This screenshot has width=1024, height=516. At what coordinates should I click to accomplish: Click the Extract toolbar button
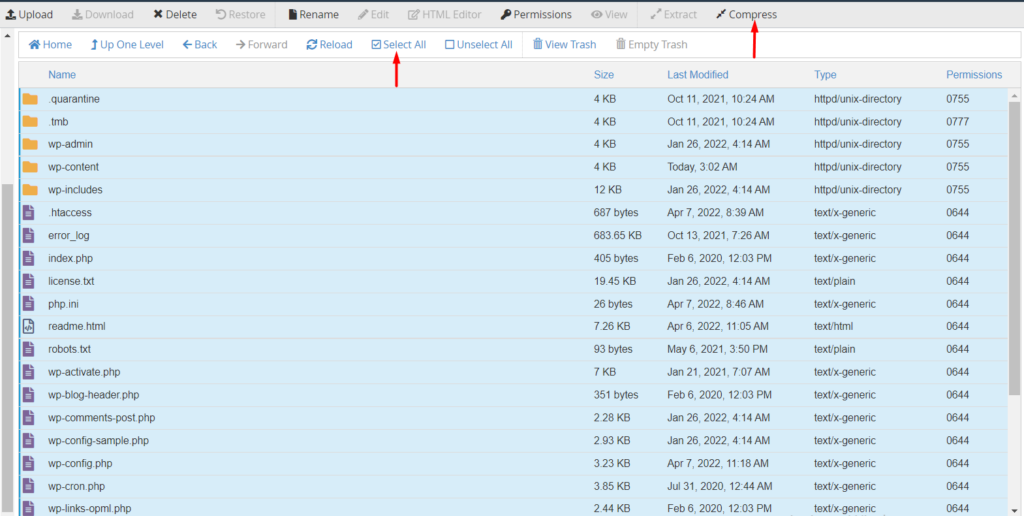(x=674, y=14)
